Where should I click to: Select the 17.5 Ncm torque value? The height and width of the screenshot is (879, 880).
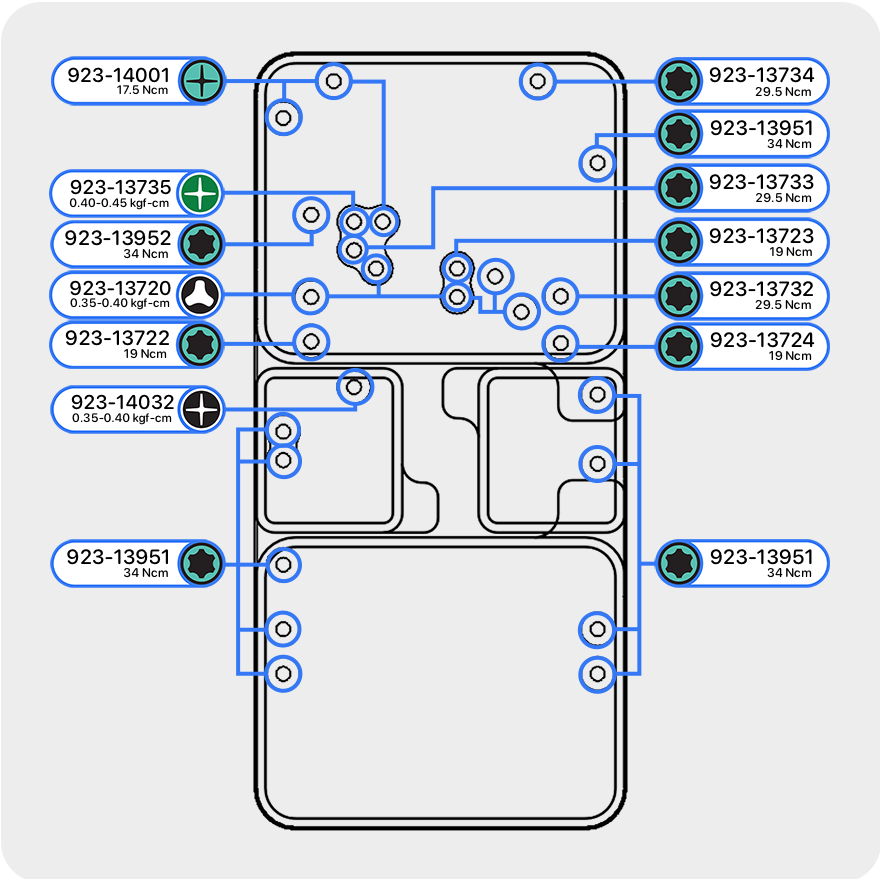(142, 91)
